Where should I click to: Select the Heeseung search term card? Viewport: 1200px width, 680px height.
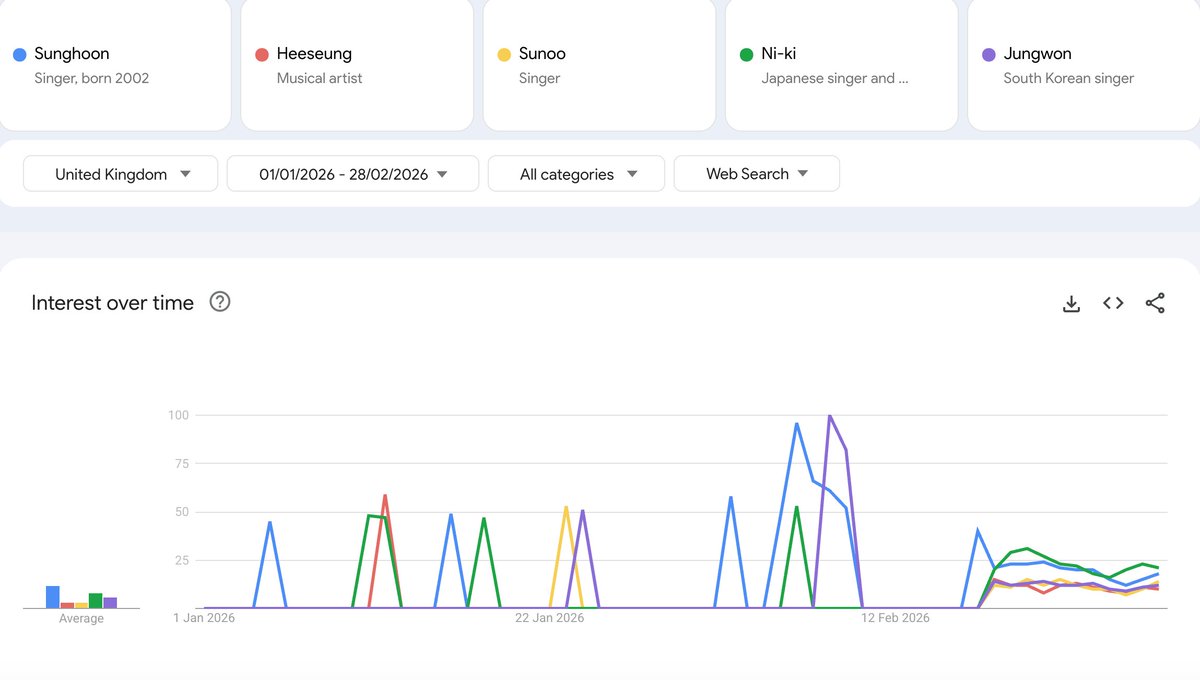pos(357,65)
